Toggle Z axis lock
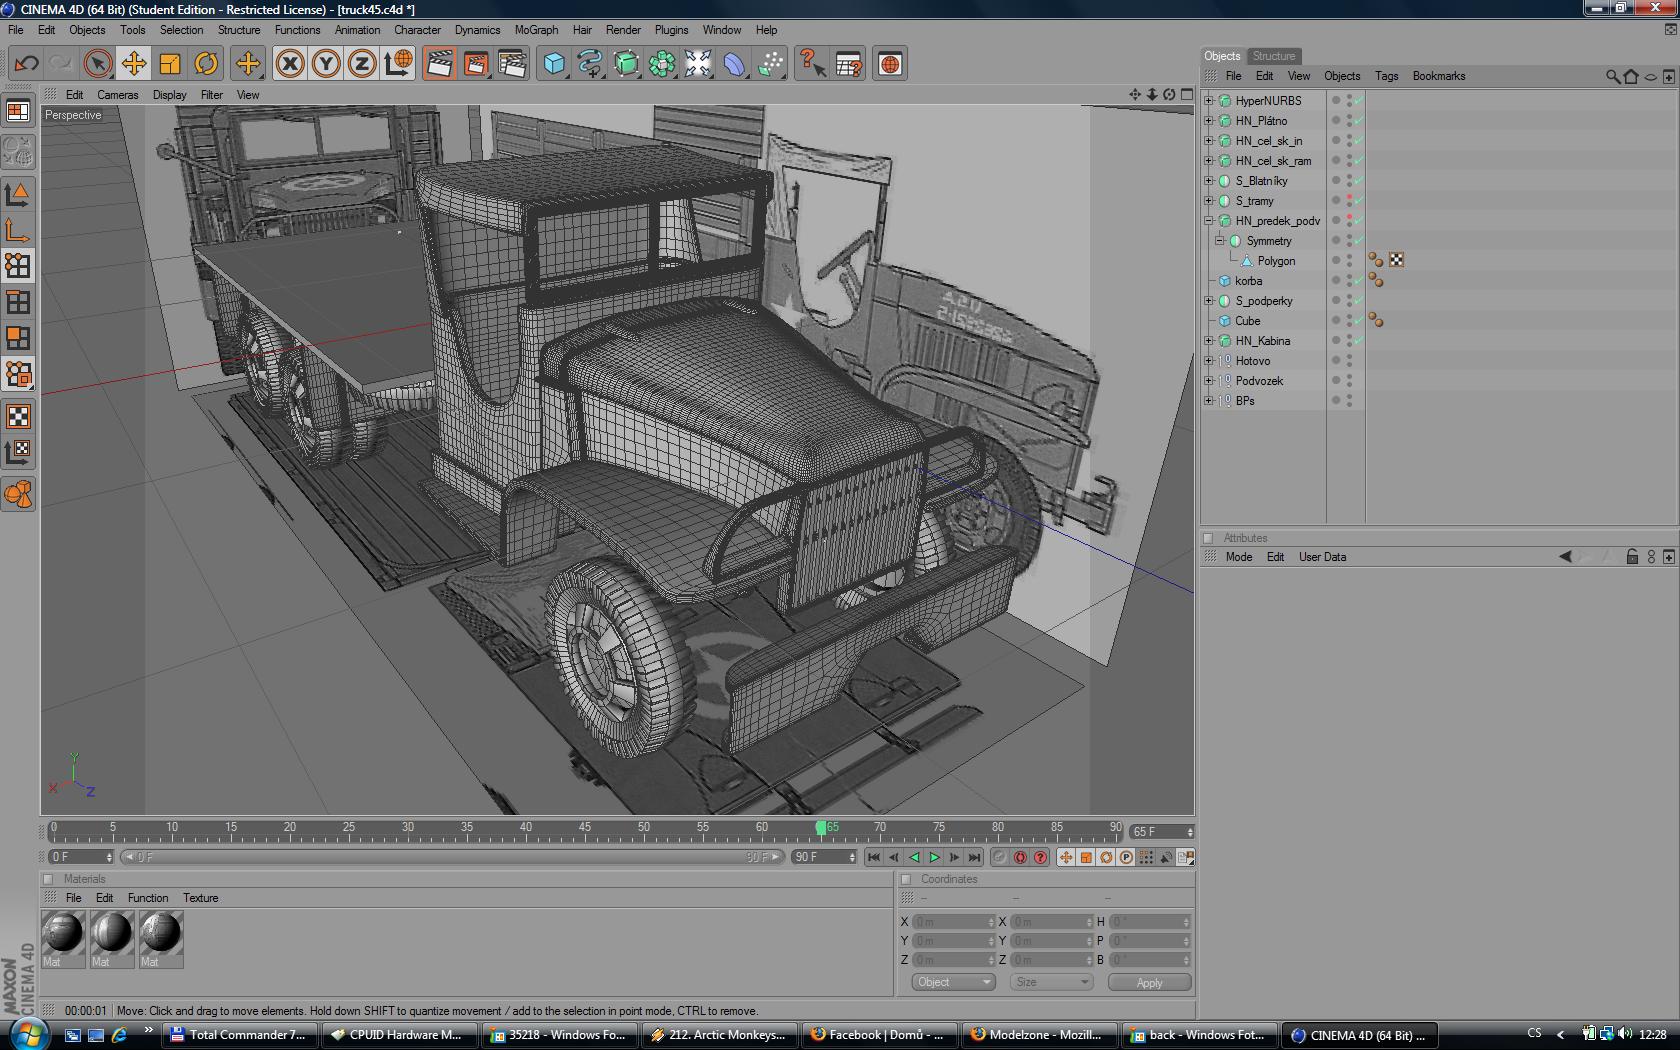The width and height of the screenshot is (1680, 1050). tap(362, 64)
